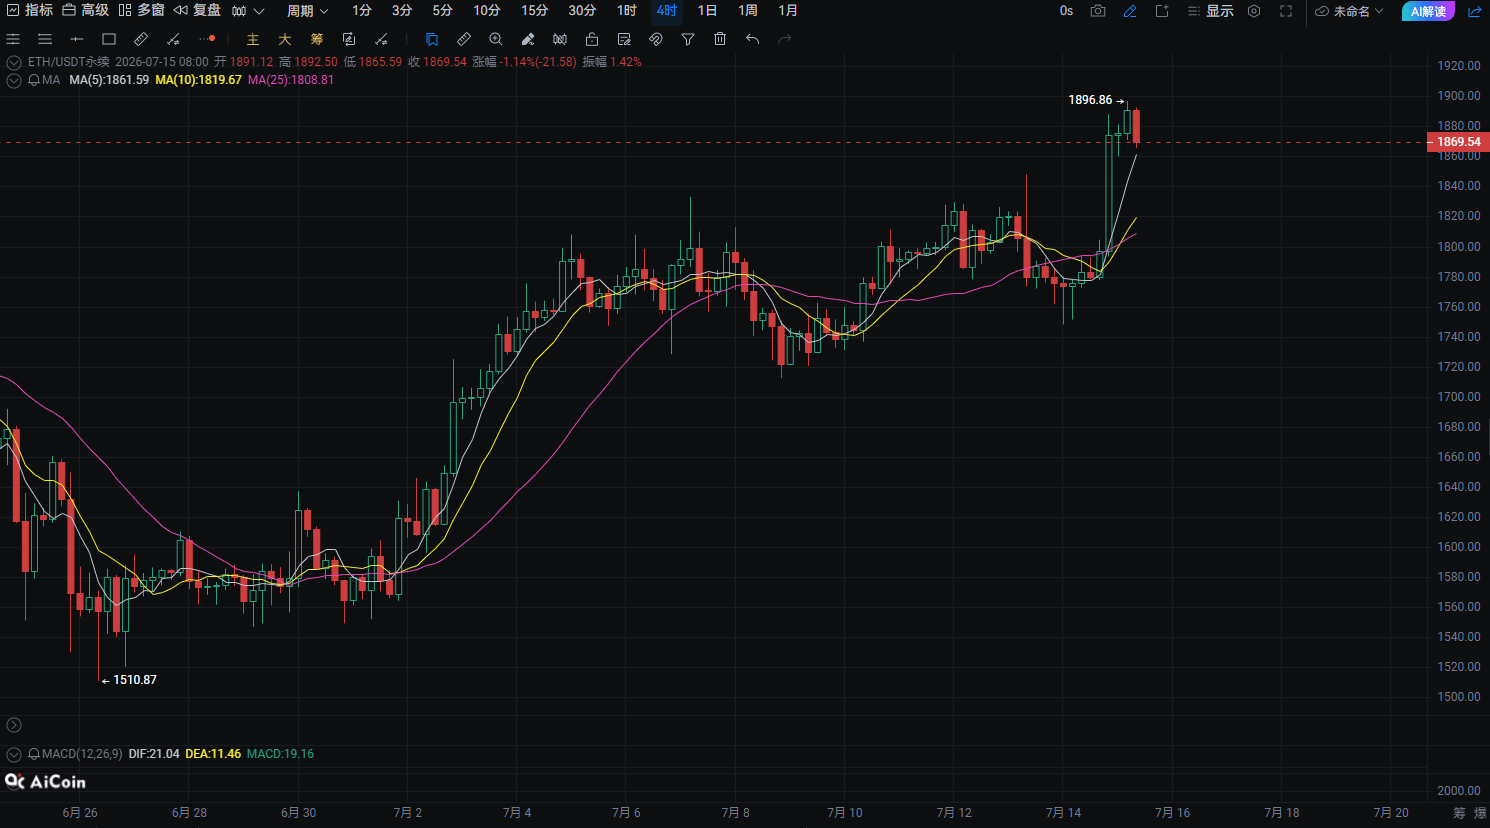Screen dimensions: 1490x828
Task: Switch to the 1日 timeframe
Action: (707, 11)
